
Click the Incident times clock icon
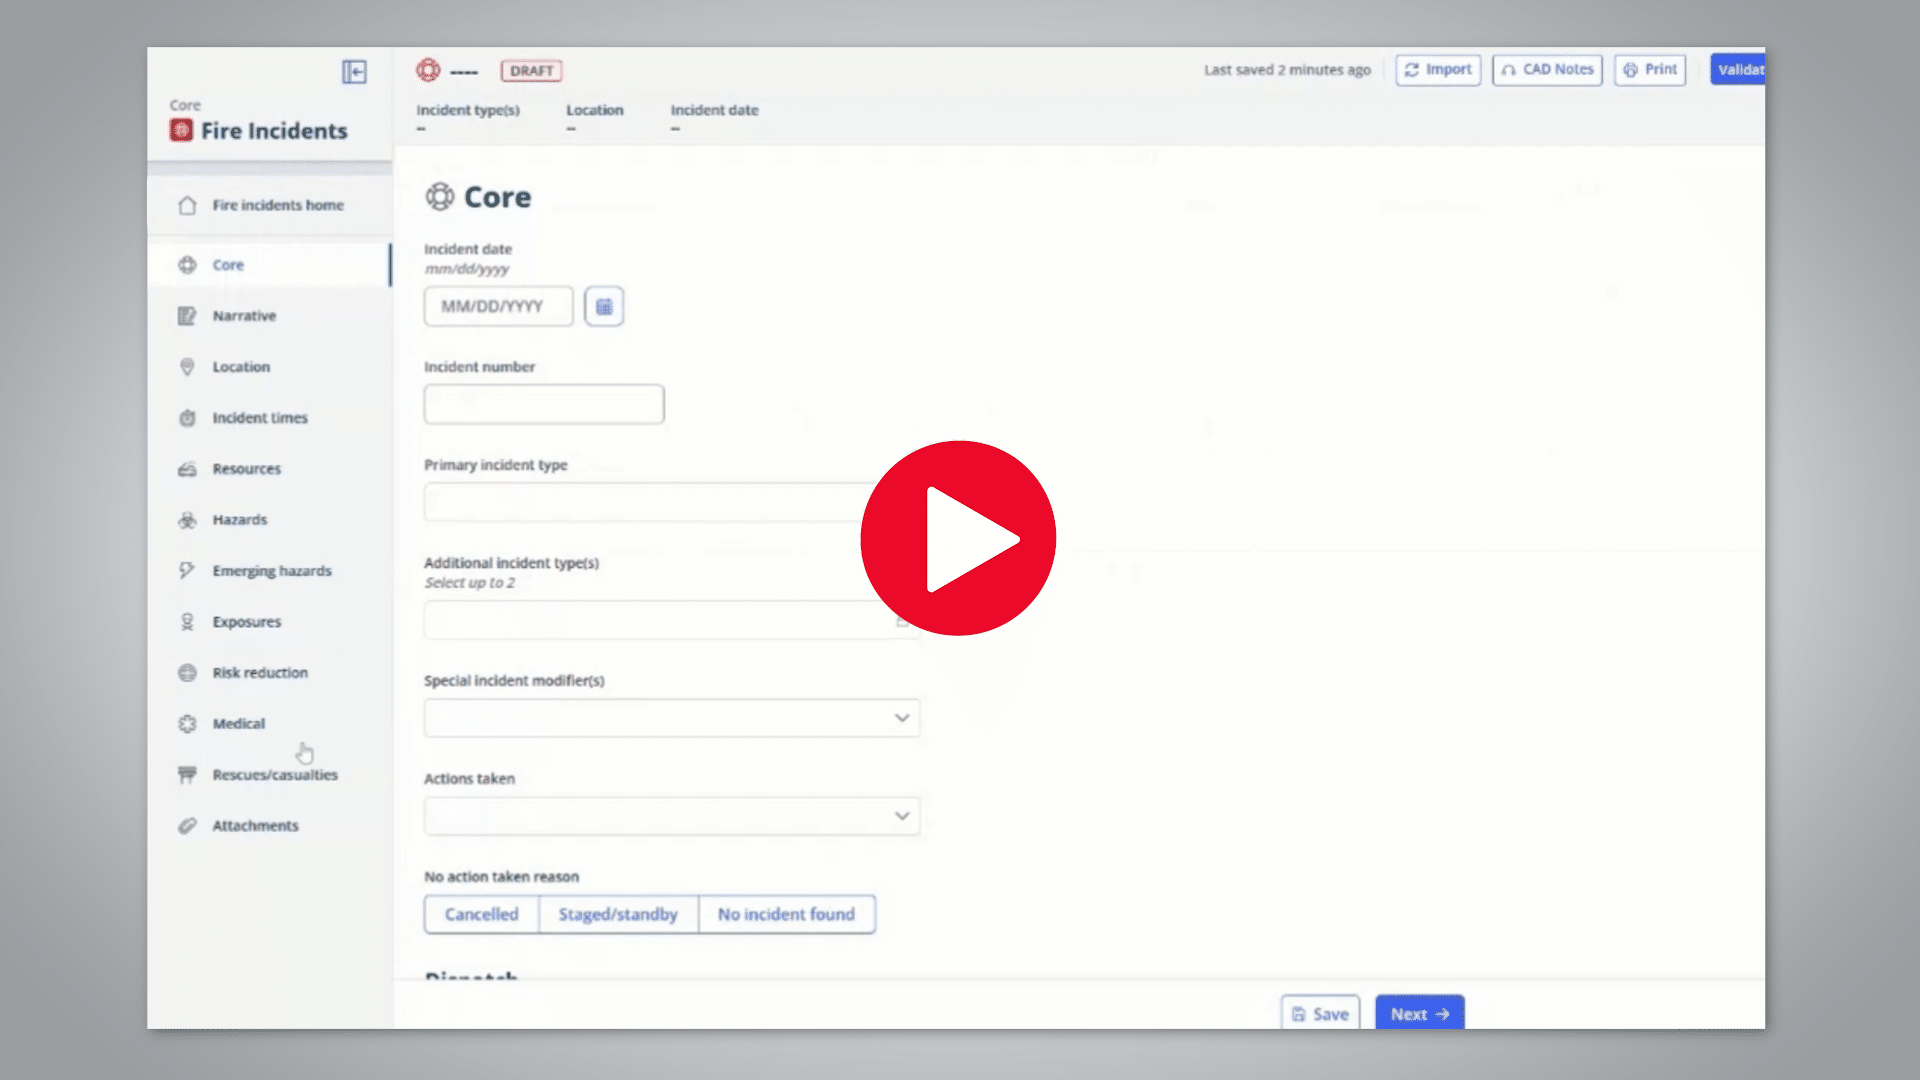pos(187,418)
